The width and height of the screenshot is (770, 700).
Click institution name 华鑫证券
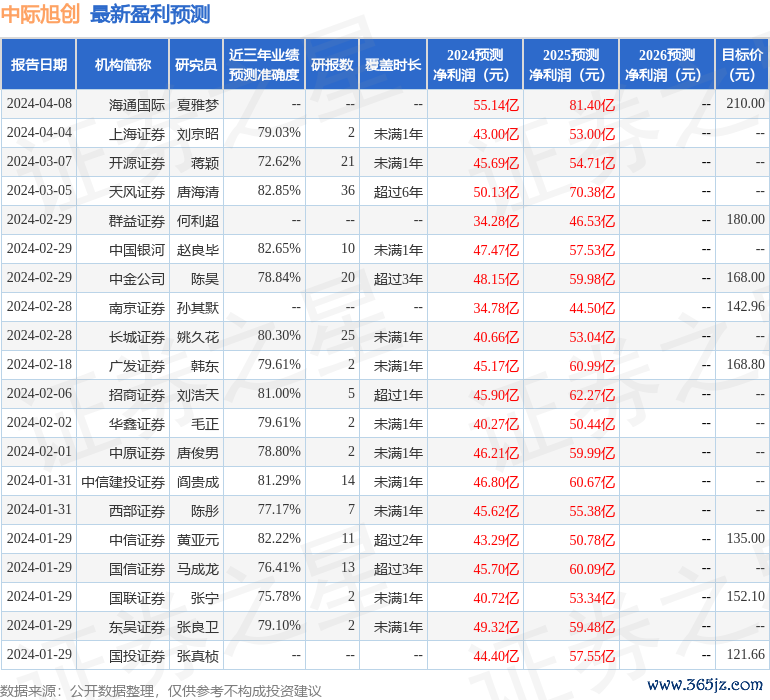pos(137,423)
